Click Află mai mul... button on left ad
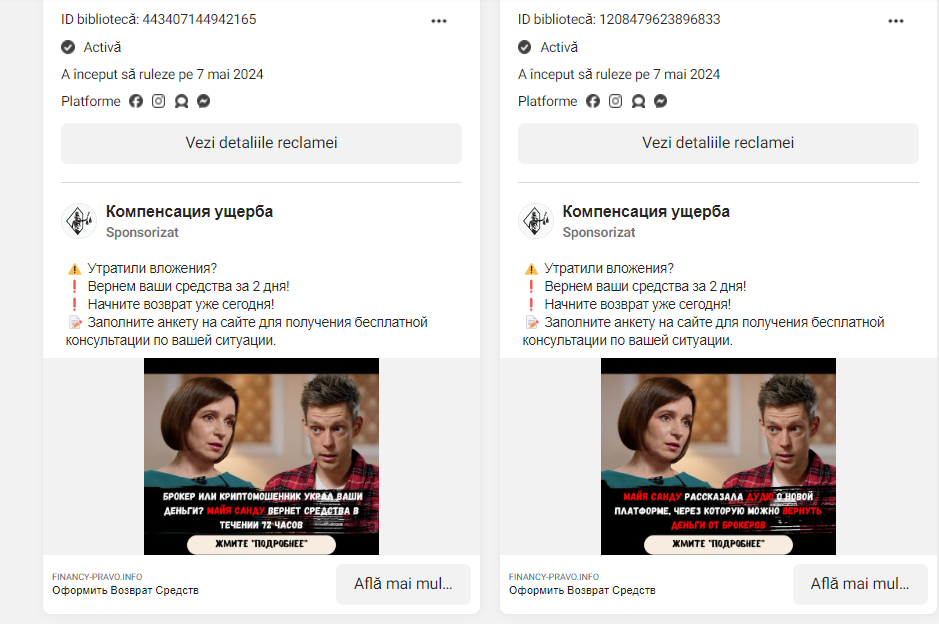939x624 pixels. coord(403,584)
